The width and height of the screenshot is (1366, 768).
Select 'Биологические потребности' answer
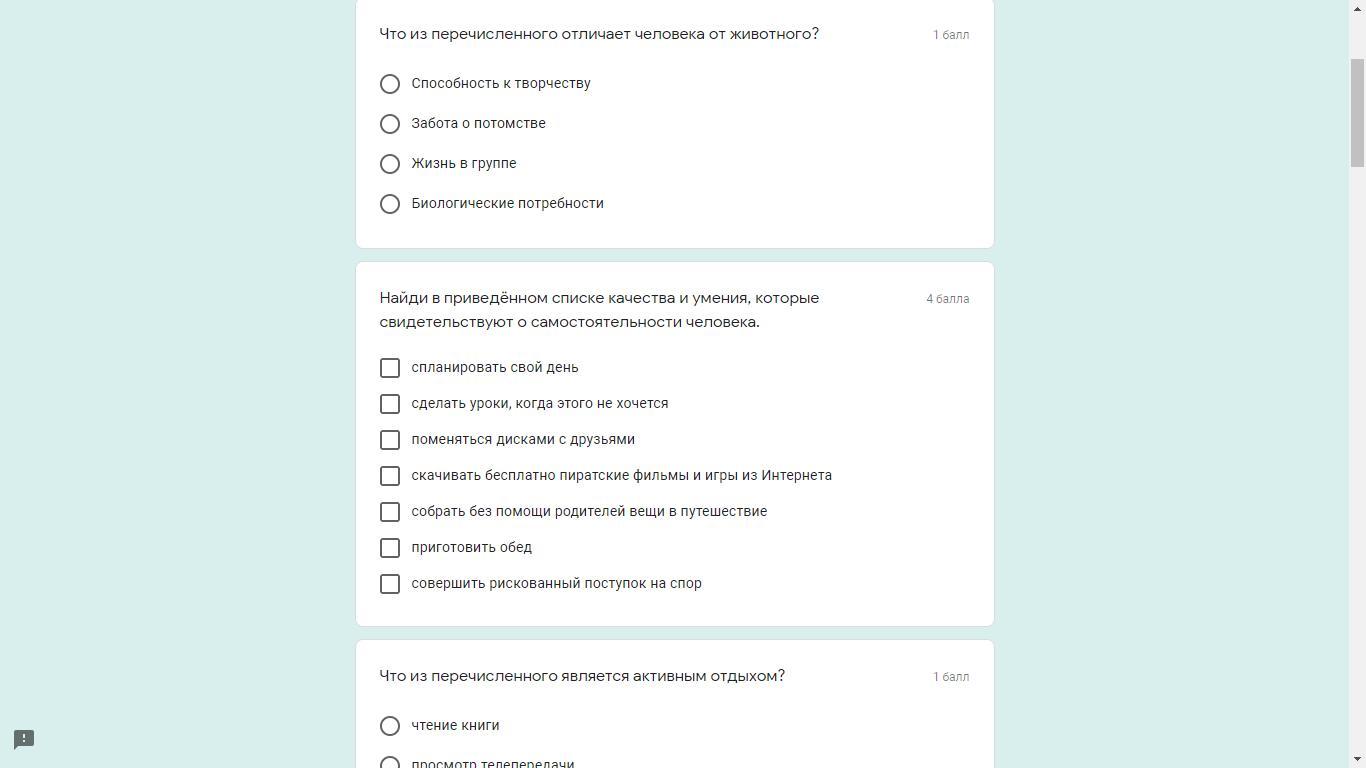[x=390, y=204]
